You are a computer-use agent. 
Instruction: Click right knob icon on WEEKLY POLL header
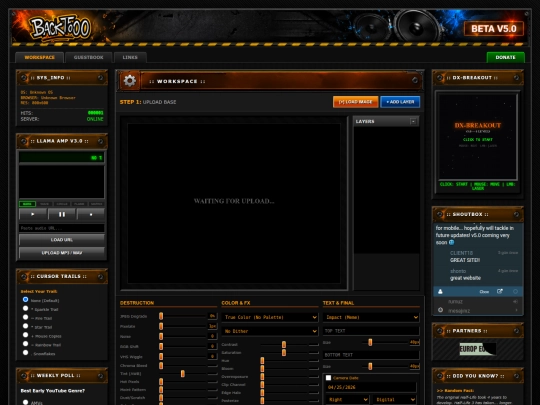[x=100, y=376]
